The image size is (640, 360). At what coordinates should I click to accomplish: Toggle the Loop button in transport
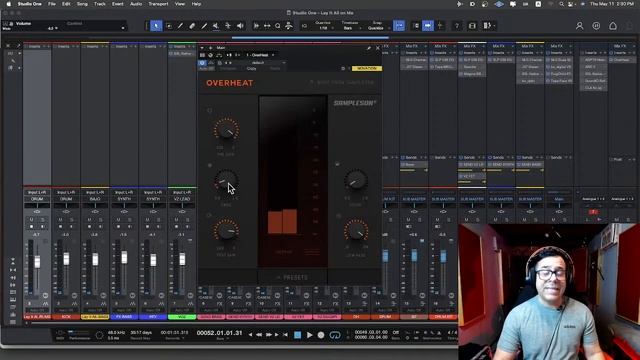tap(335, 335)
